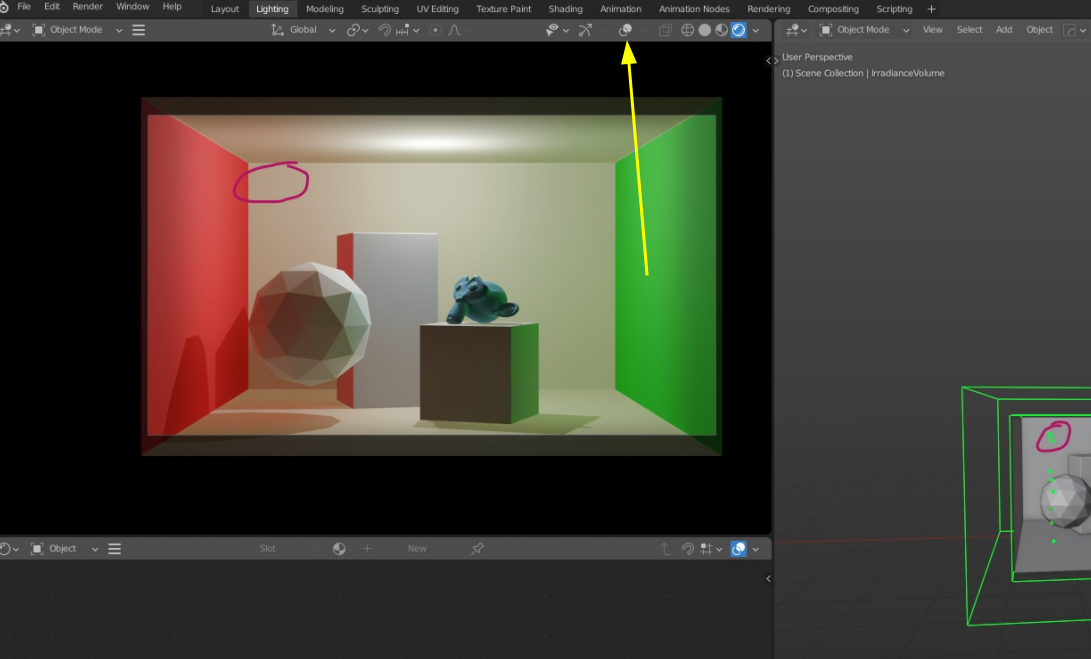Open viewport shading options dropdown in top header
The width and height of the screenshot is (1091, 659).
(x=756, y=30)
